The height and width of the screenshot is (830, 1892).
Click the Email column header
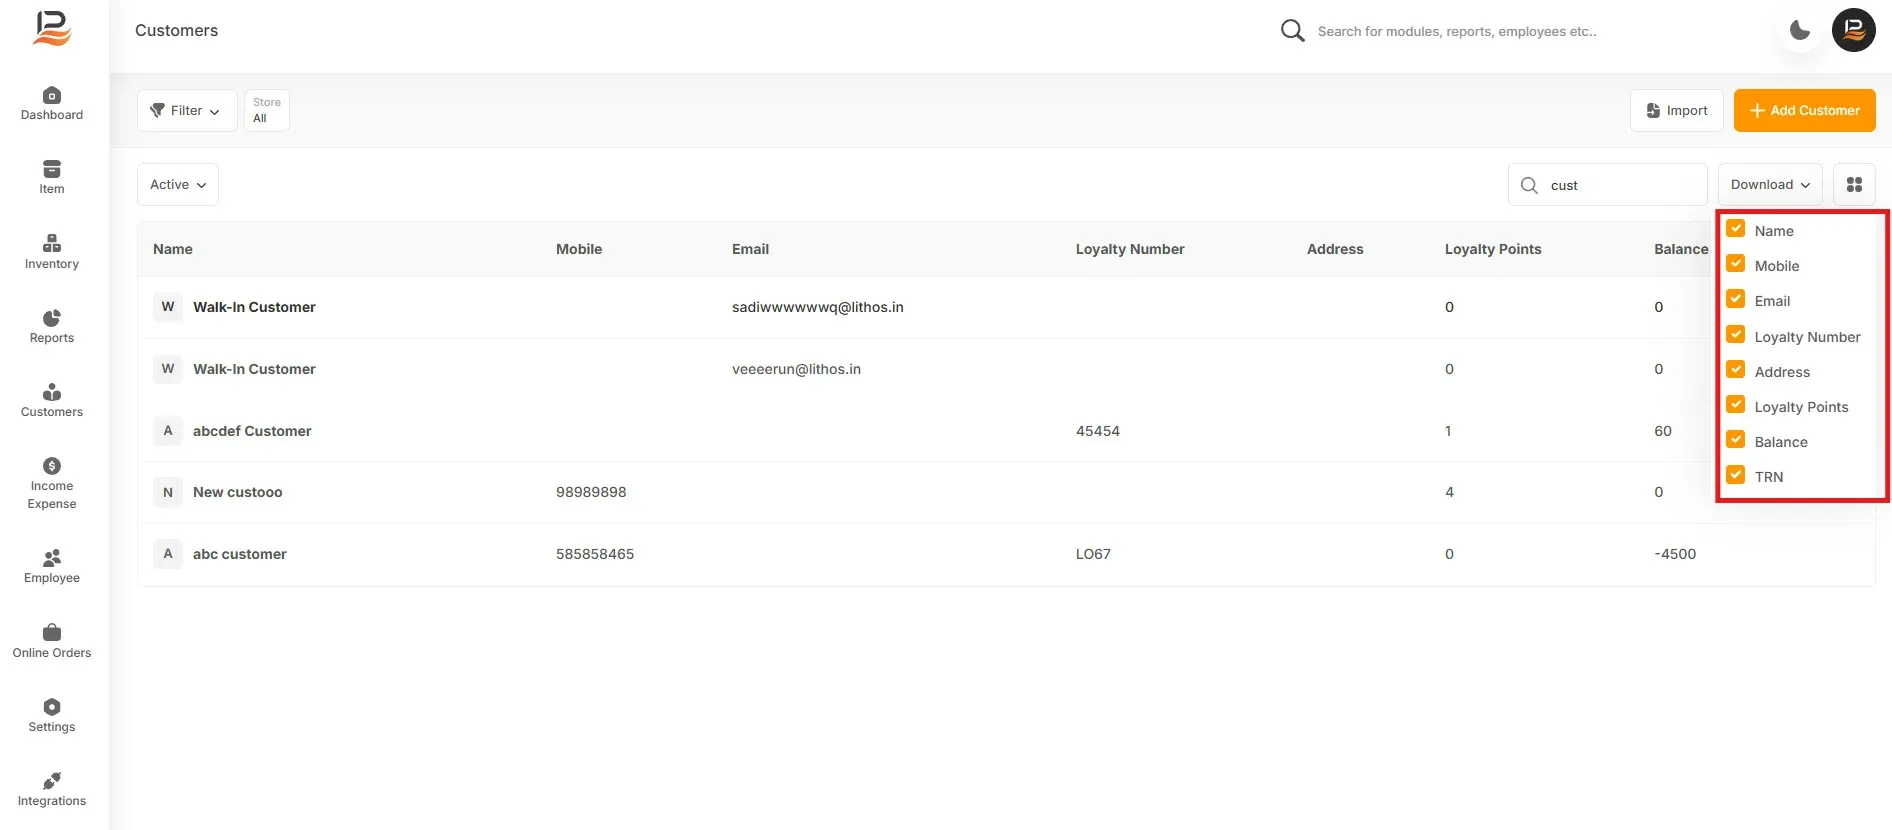tap(750, 249)
